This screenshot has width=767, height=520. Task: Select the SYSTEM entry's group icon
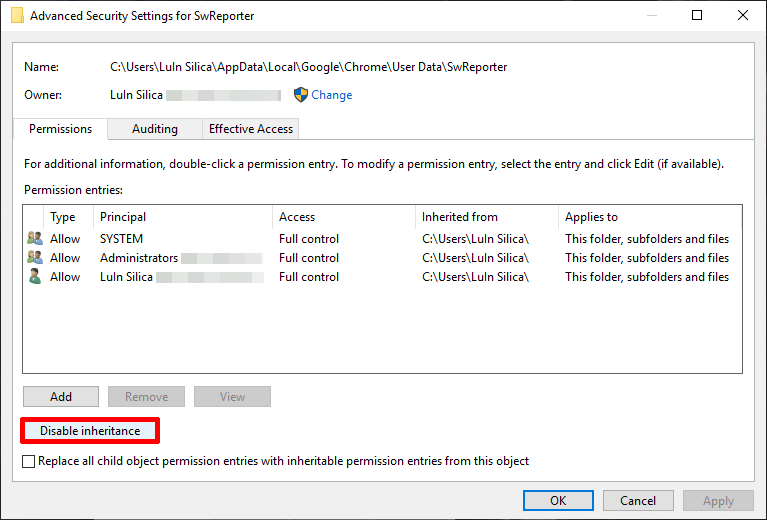35,239
